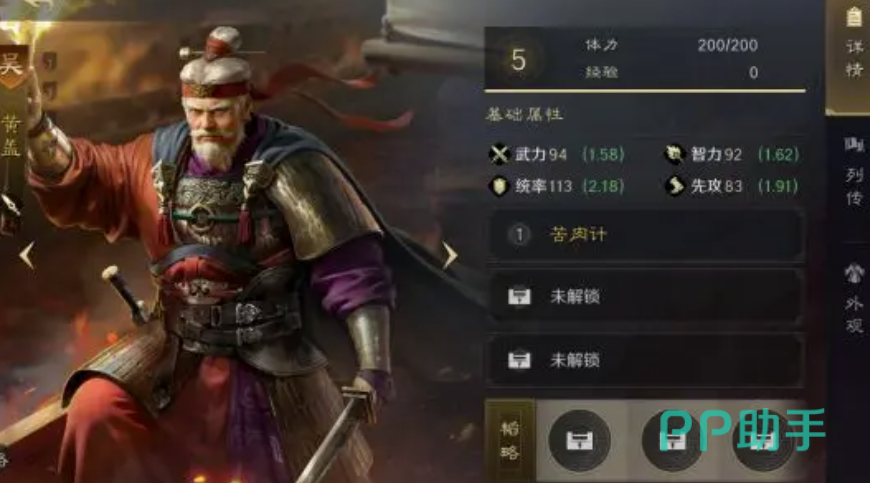Click the 智力 intelligence icon
The height and width of the screenshot is (483, 870).
(x=674, y=154)
